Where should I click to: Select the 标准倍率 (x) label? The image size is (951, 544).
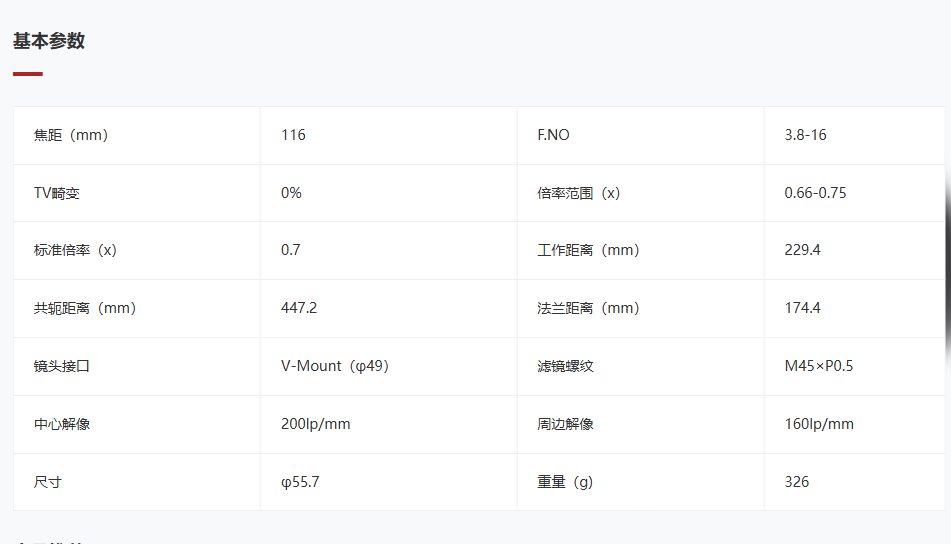(x=75, y=250)
